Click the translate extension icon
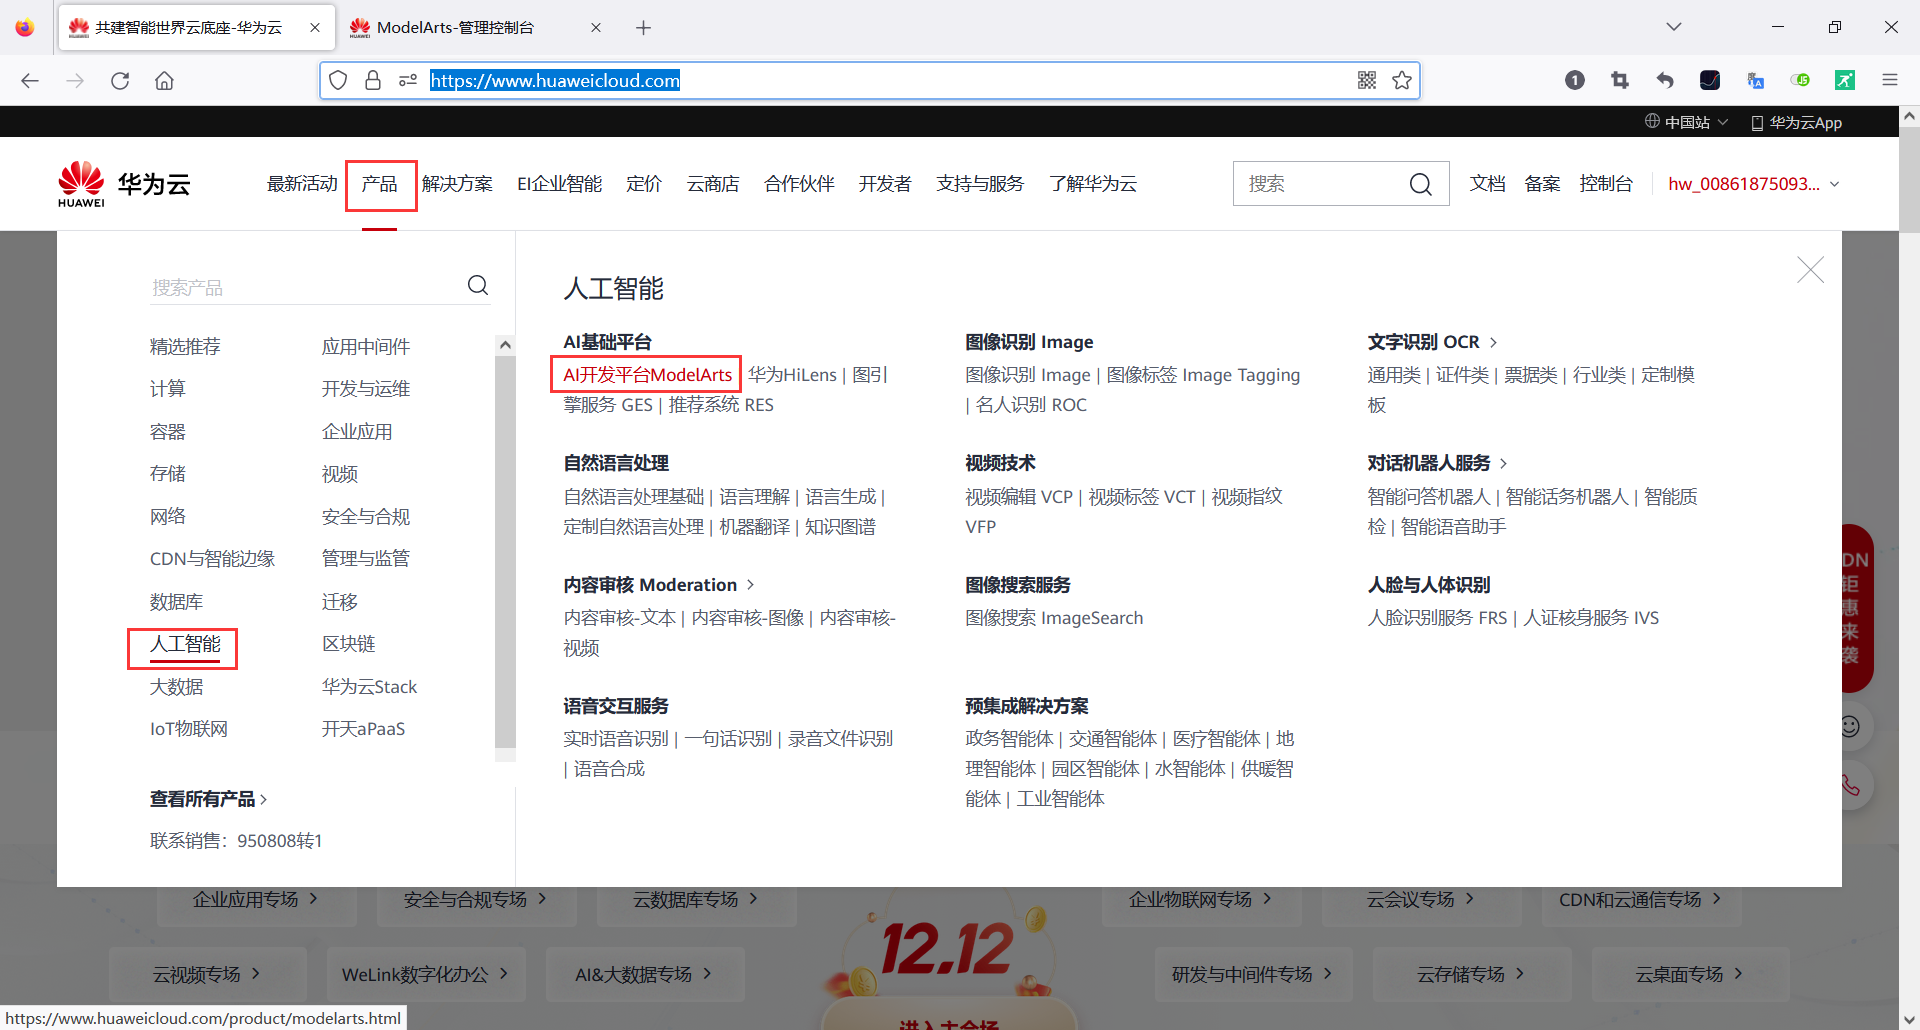 click(x=1755, y=80)
